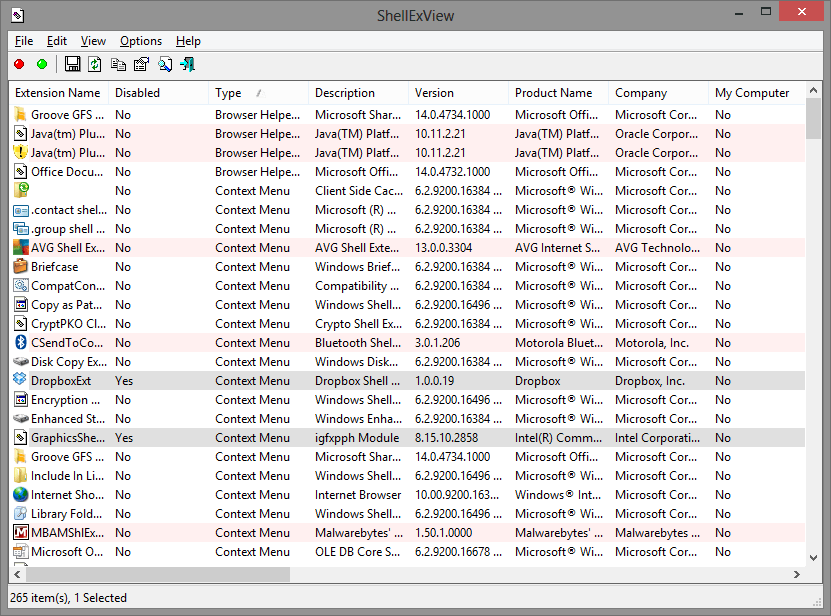Select the .group shell row icon

point(20,228)
